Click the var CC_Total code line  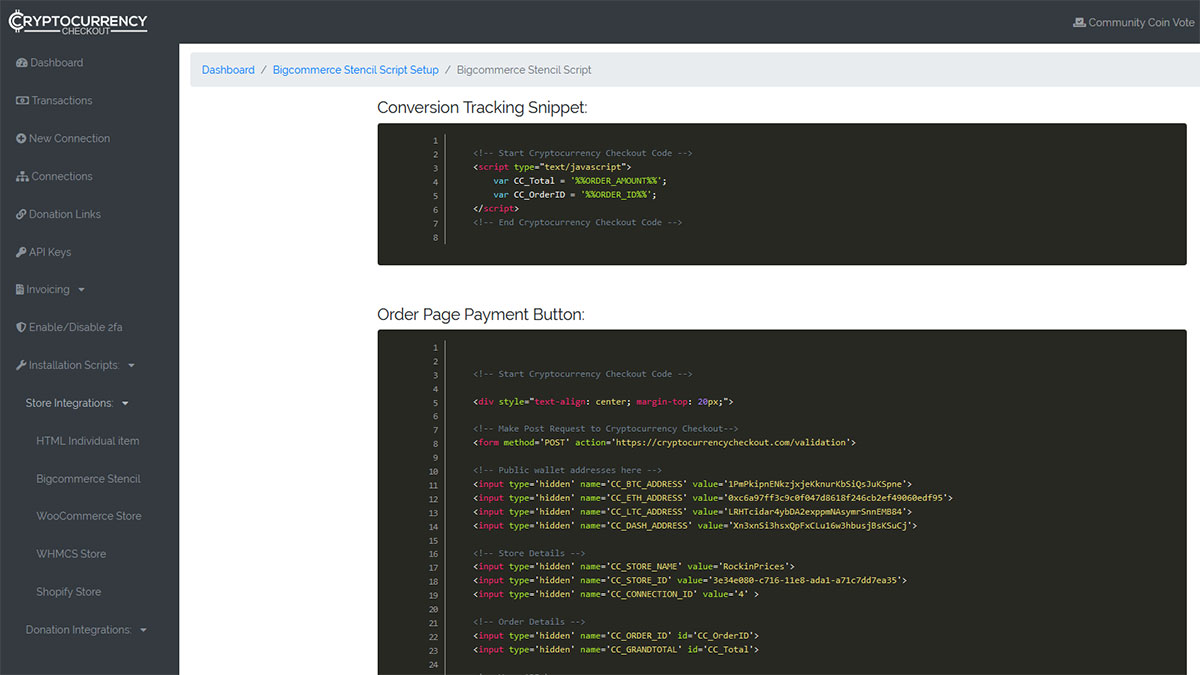(x=580, y=181)
